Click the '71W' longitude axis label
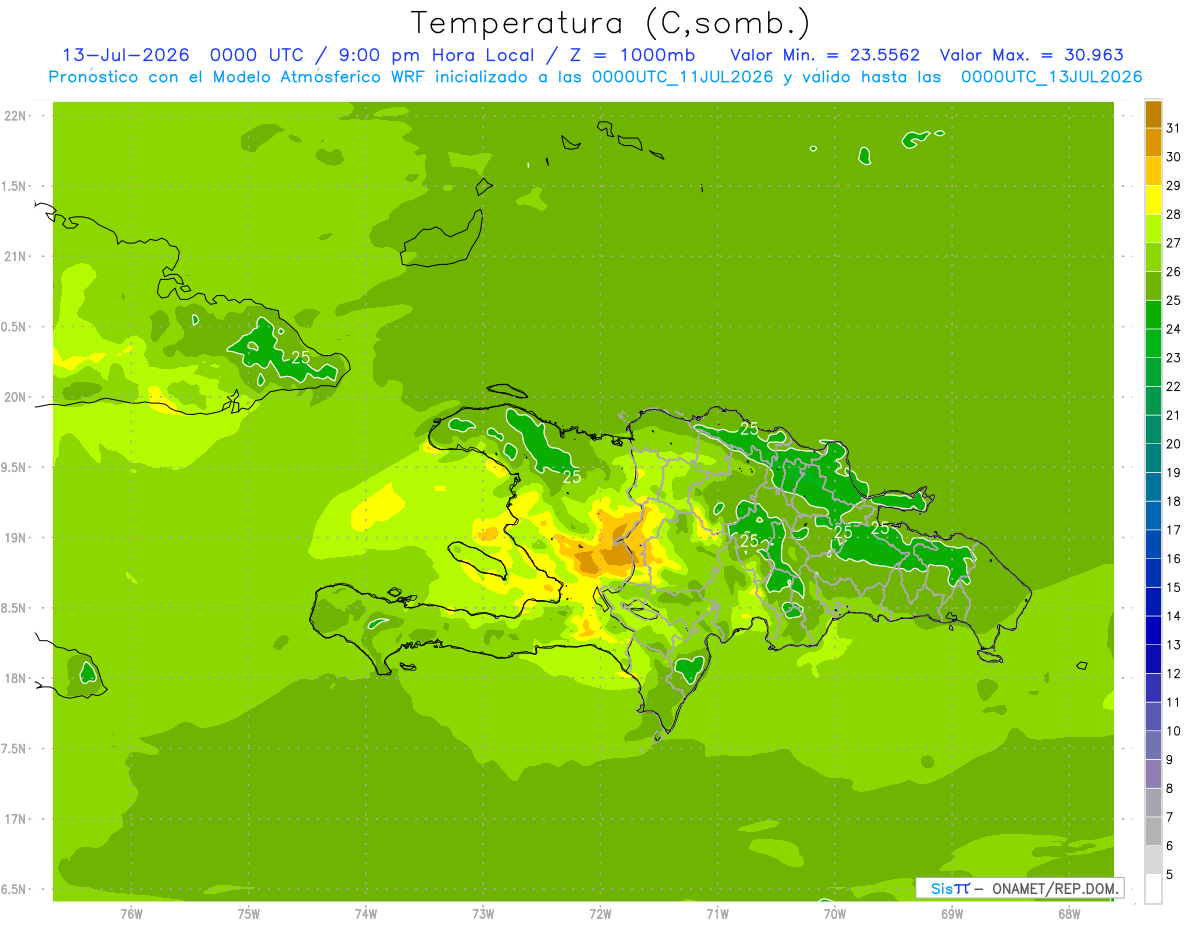Viewport: 1200px width, 927px height. click(717, 914)
